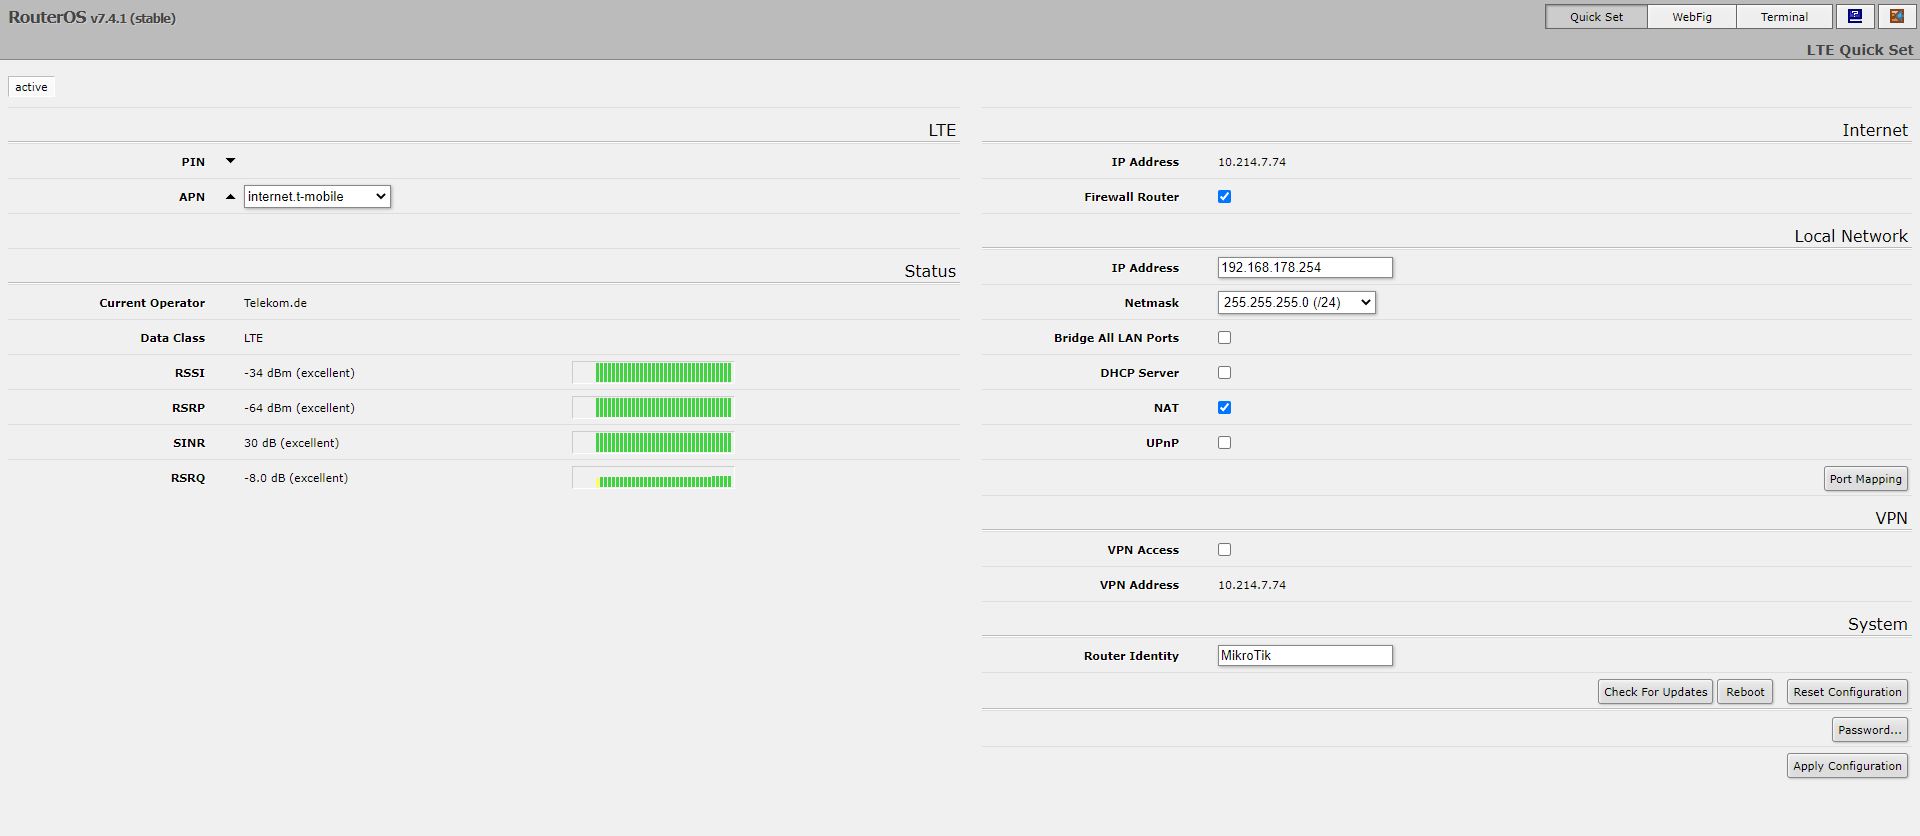Click the orange logout icon

pyautogui.click(x=1896, y=16)
